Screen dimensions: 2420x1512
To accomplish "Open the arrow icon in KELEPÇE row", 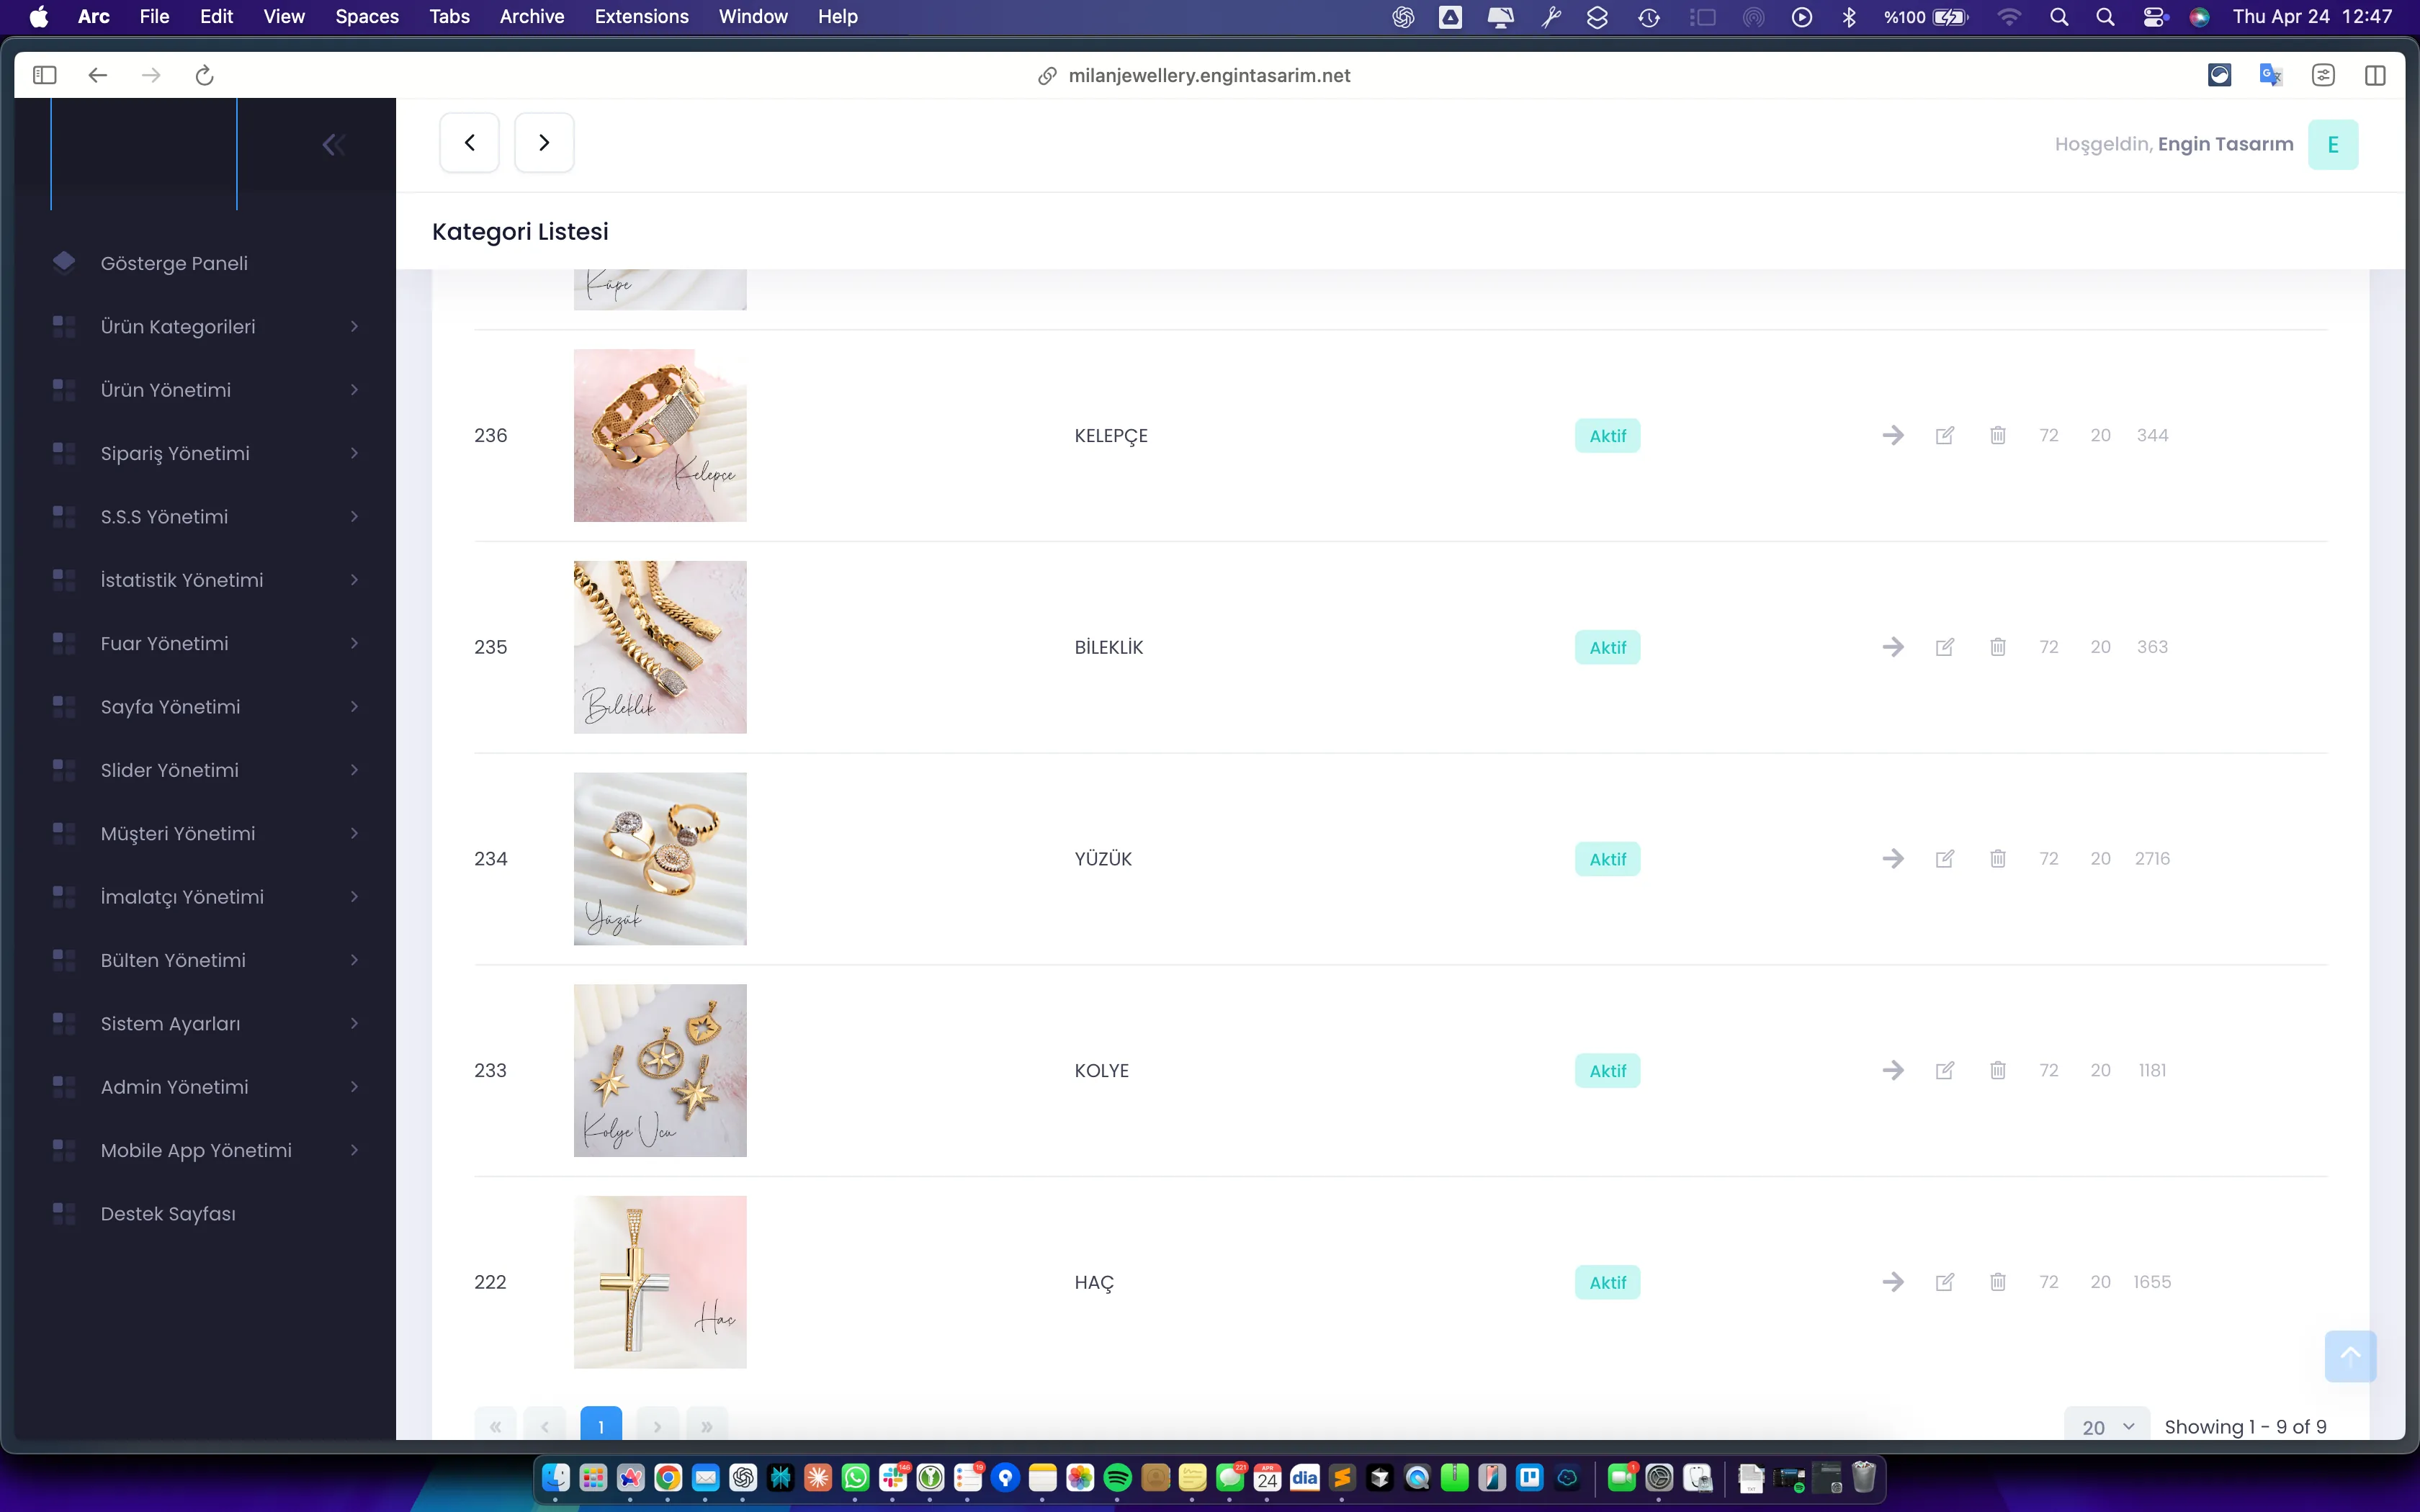I will [x=1892, y=435].
